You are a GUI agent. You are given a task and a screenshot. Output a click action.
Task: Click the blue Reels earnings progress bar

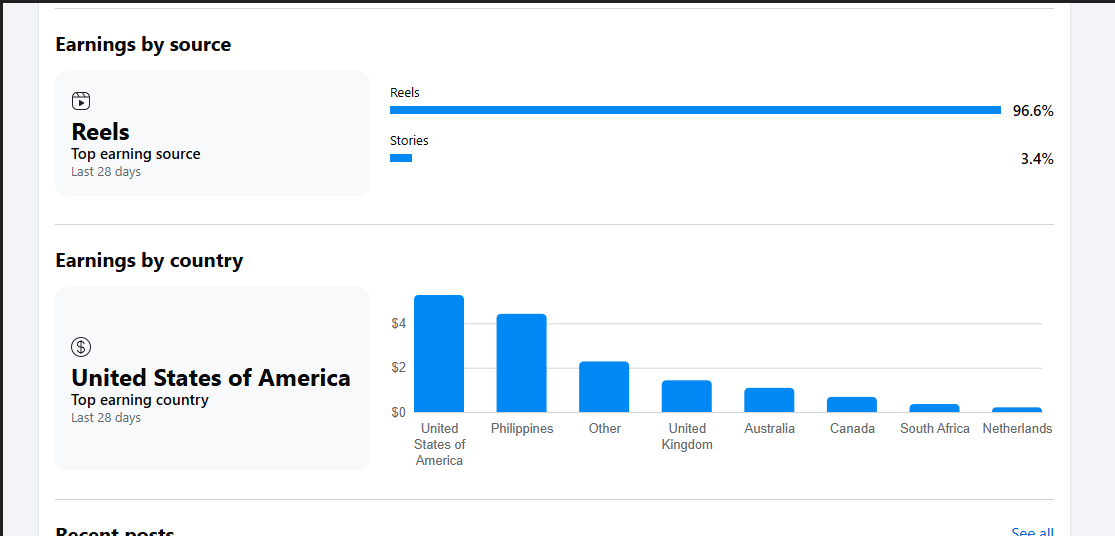(695, 110)
